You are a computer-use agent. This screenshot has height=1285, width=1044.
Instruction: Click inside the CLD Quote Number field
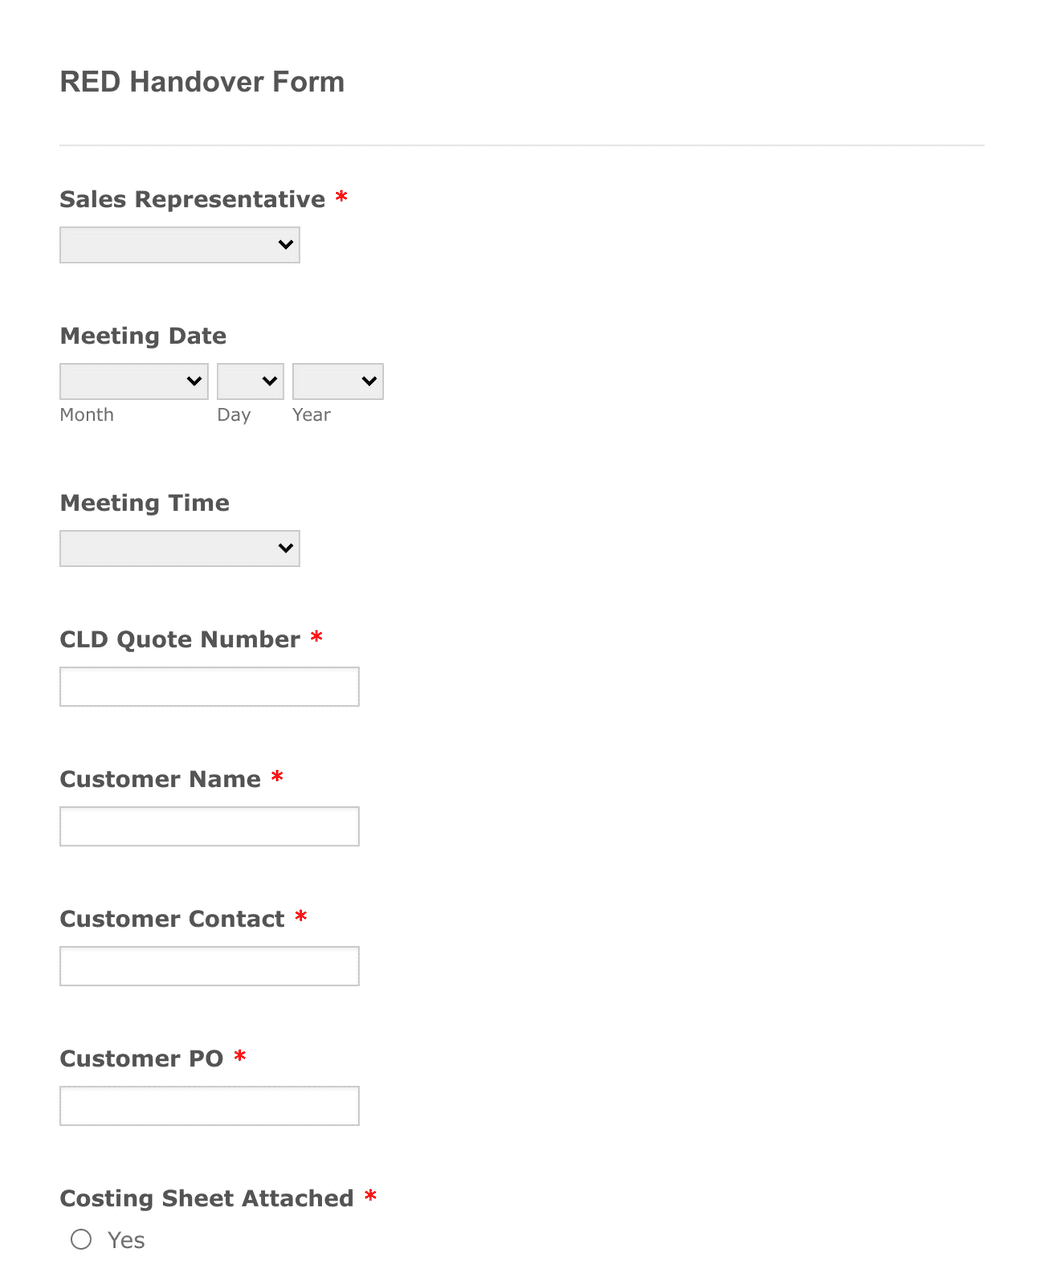pyautogui.click(x=209, y=686)
